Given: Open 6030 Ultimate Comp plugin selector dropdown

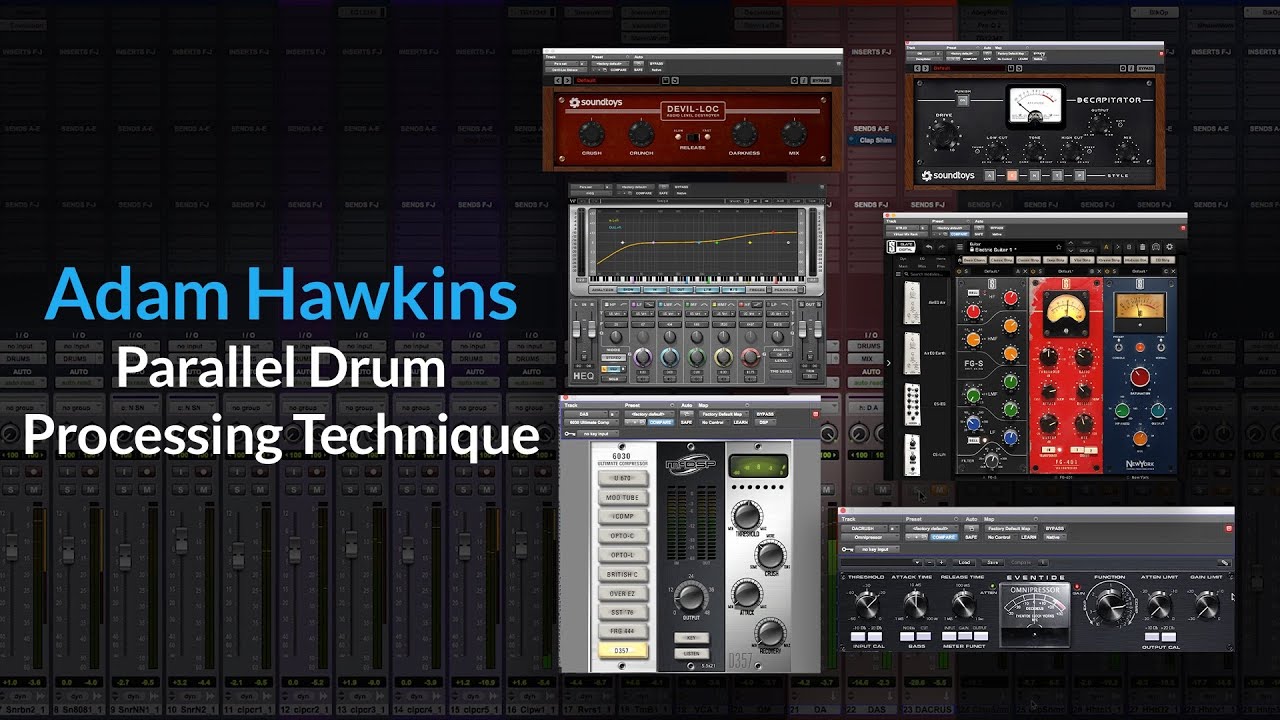Looking at the screenshot, I should click(x=591, y=422).
